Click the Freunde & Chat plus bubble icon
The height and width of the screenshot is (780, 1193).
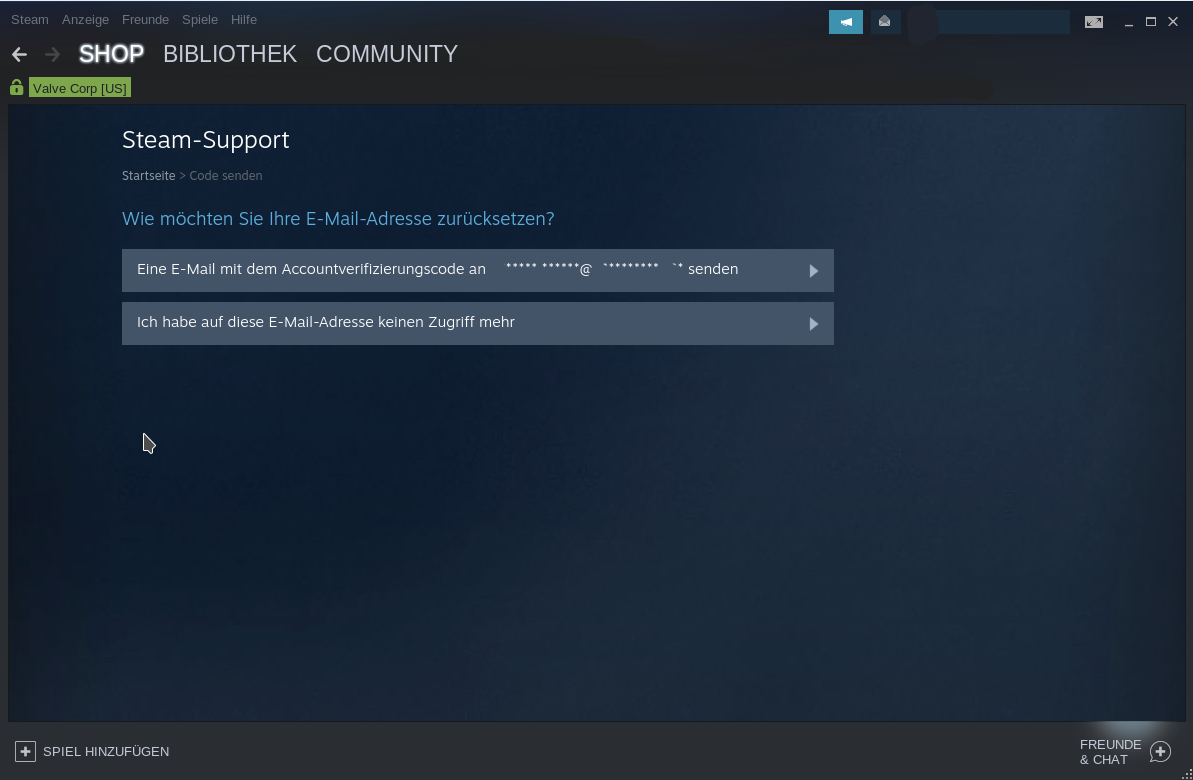point(1160,752)
